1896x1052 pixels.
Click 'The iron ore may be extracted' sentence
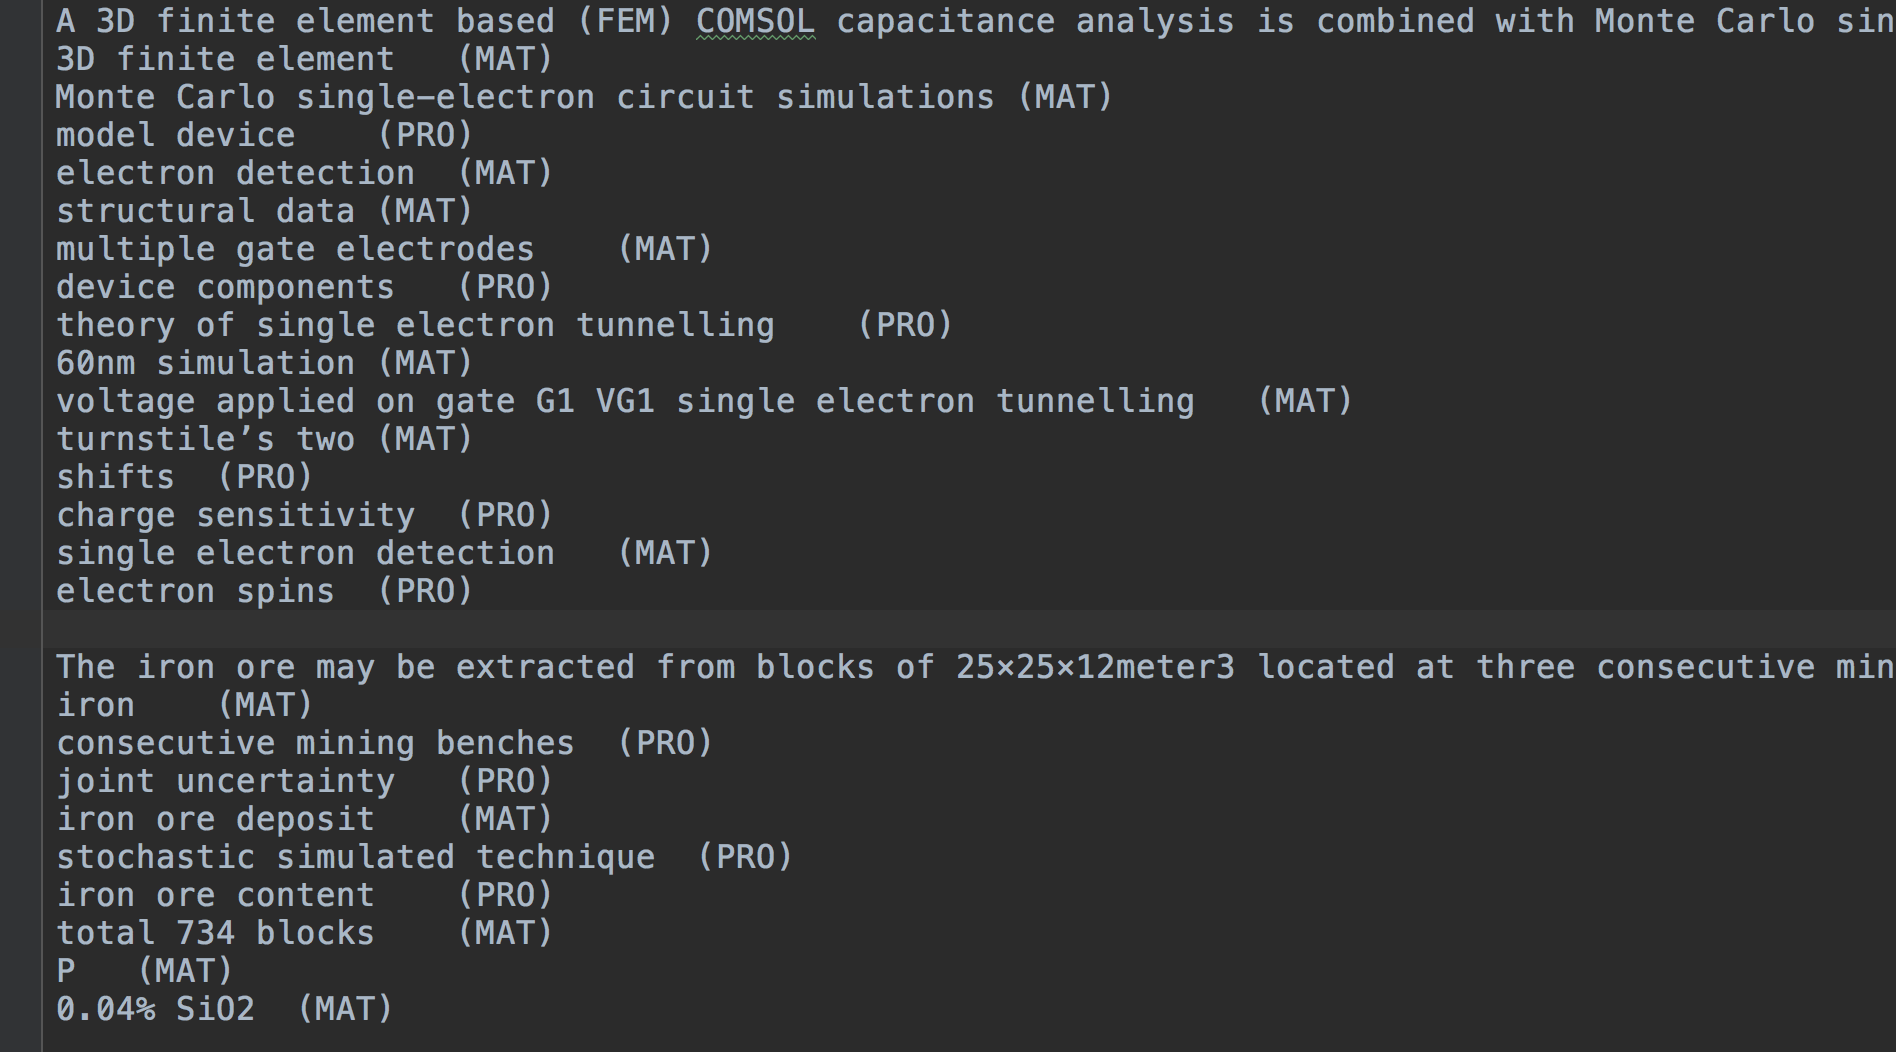pyautogui.click(x=975, y=667)
